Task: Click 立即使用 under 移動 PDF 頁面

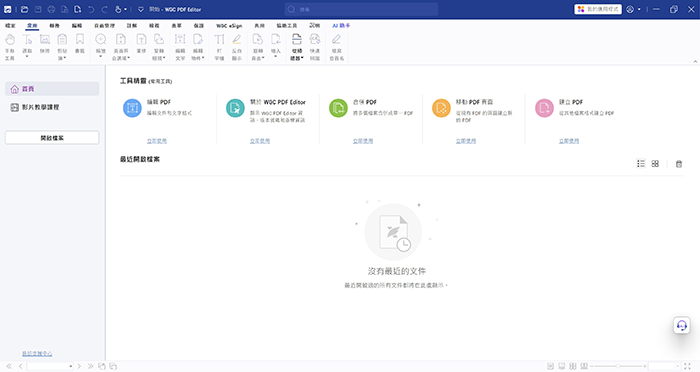Action: click(466, 141)
